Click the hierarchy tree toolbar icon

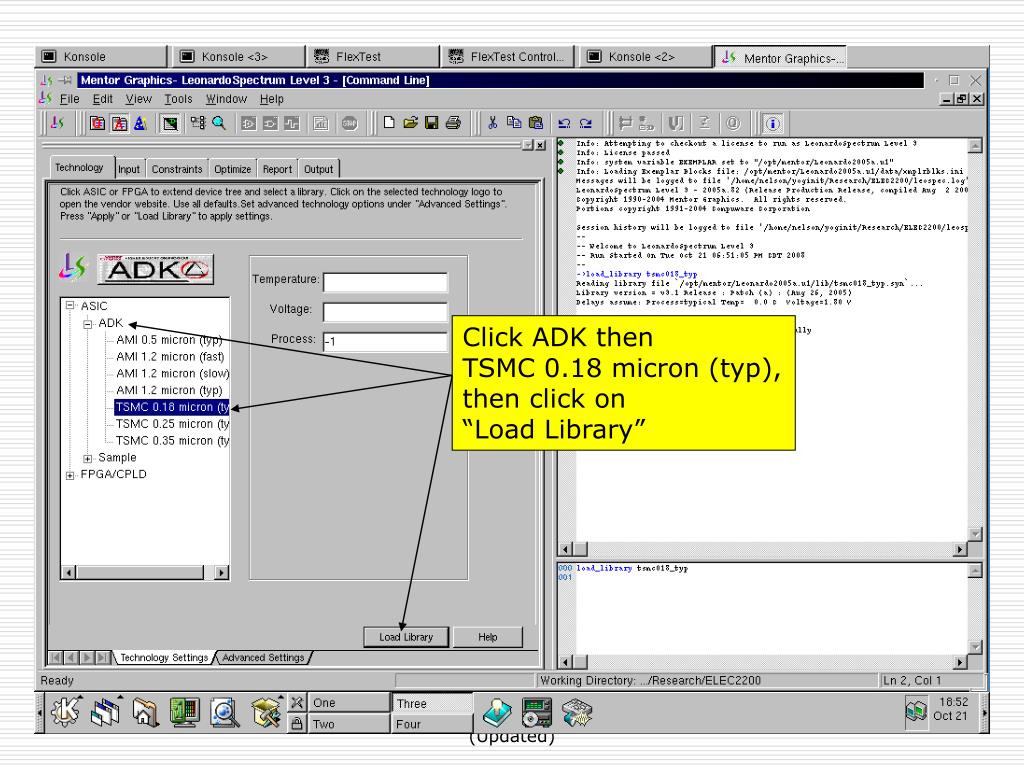[198, 123]
